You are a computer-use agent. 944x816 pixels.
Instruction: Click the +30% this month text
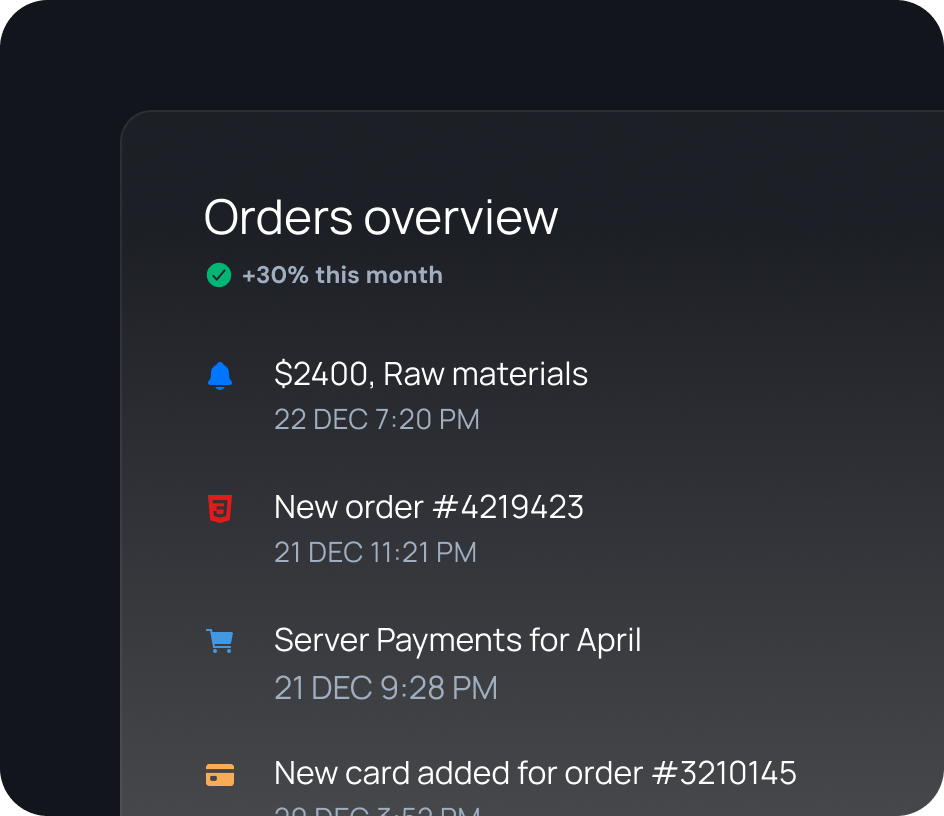click(342, 275)
